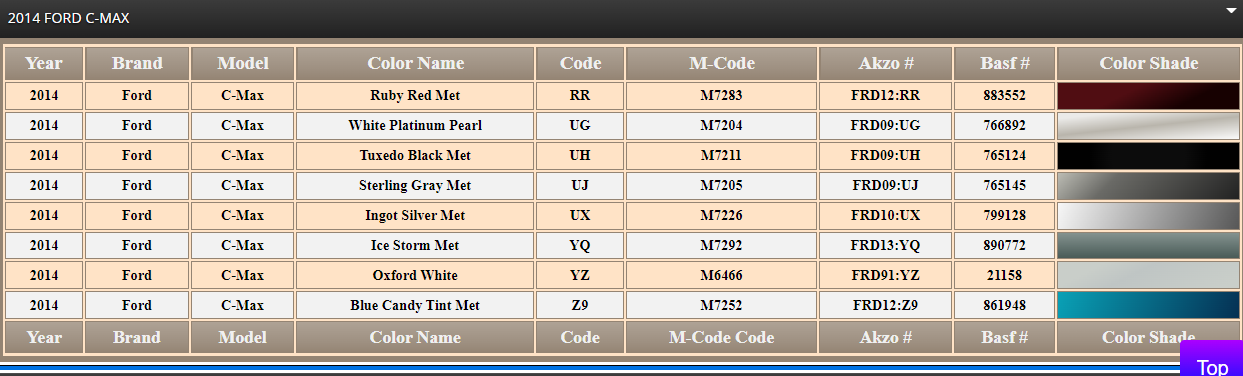
Task: Click Akzo number FRD09:UH
Action: click(x=886, y=156)
